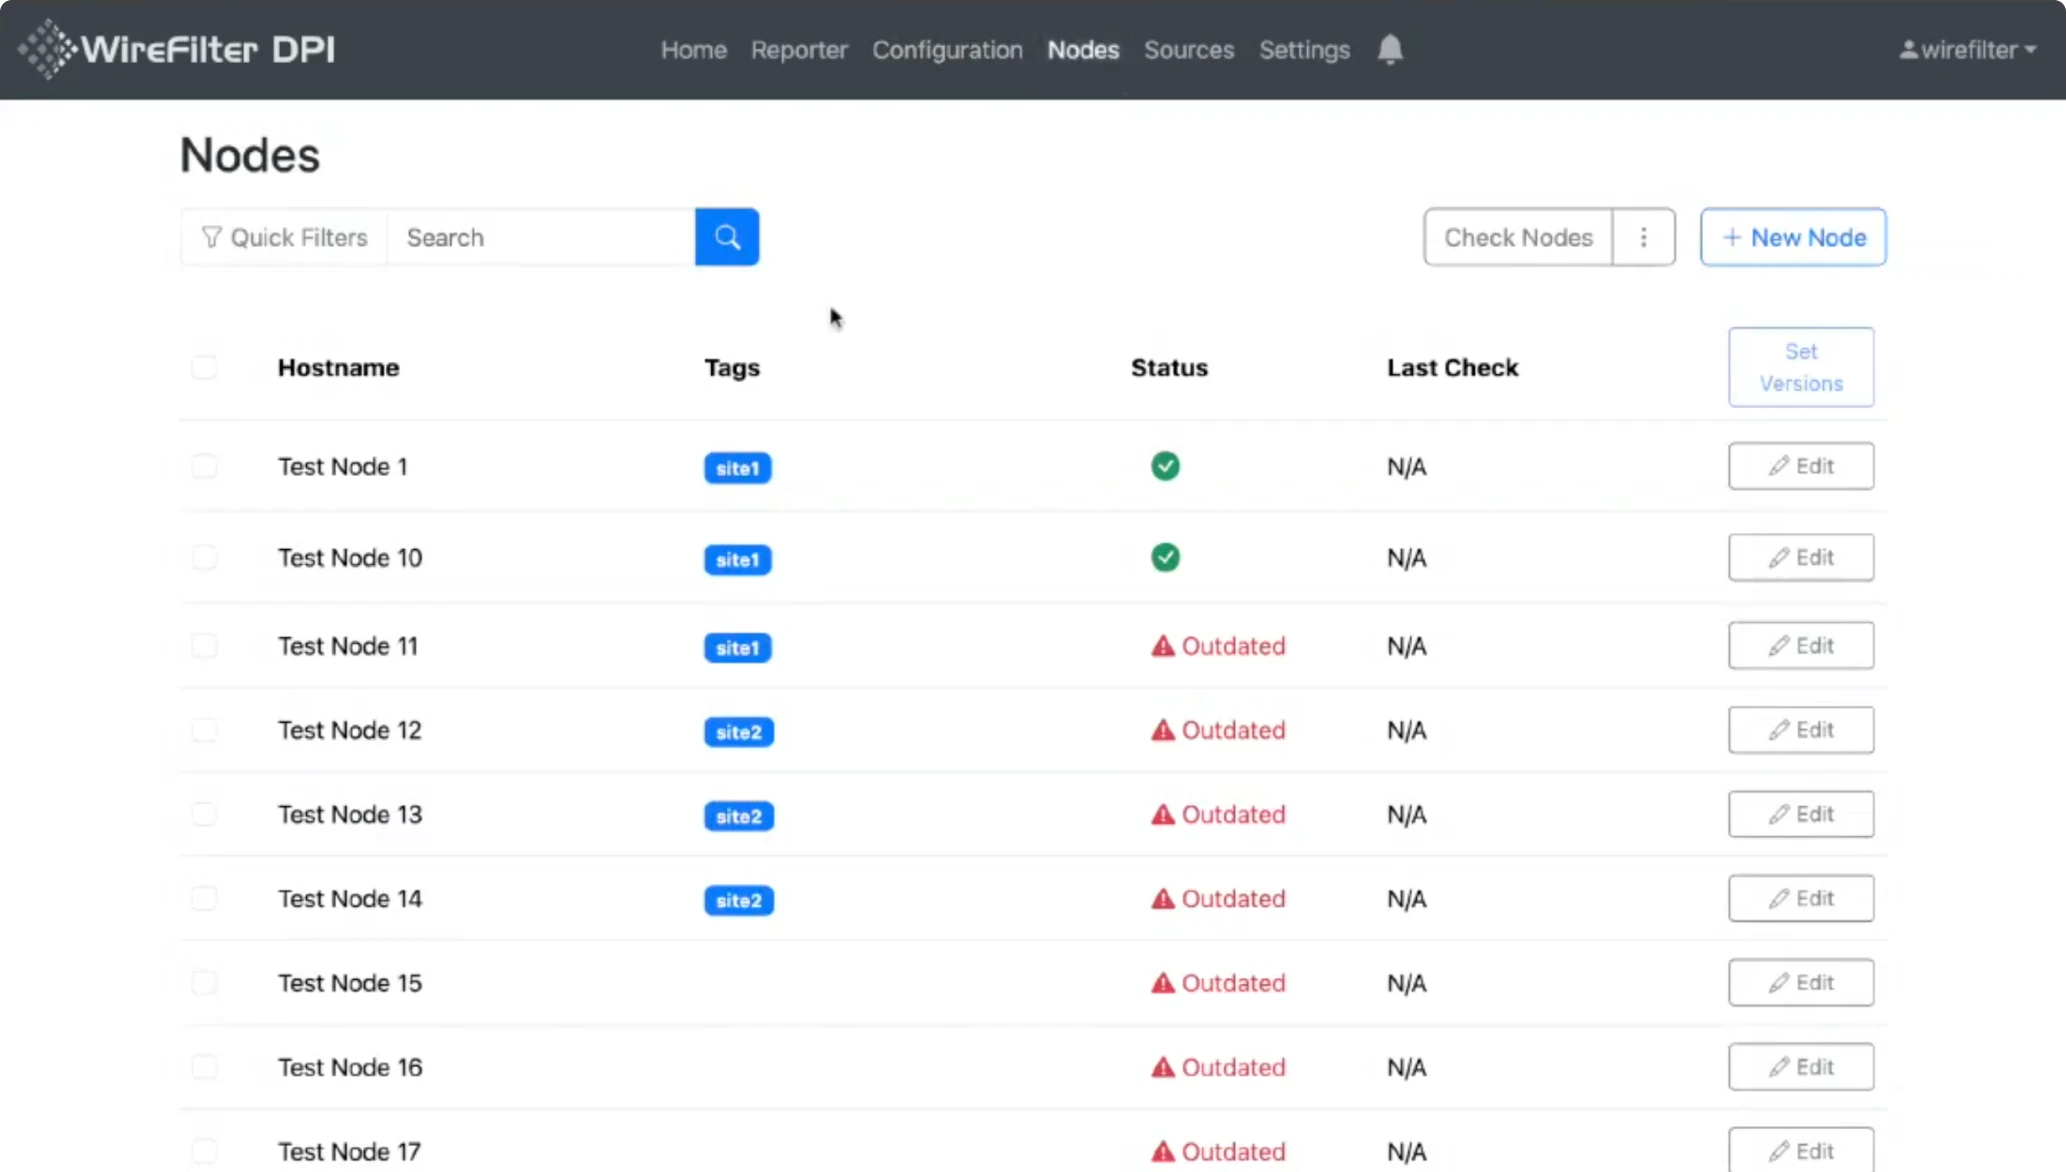Click the site1 tag on Test Node 10
2066x1172 pixels.
point(737,559)
